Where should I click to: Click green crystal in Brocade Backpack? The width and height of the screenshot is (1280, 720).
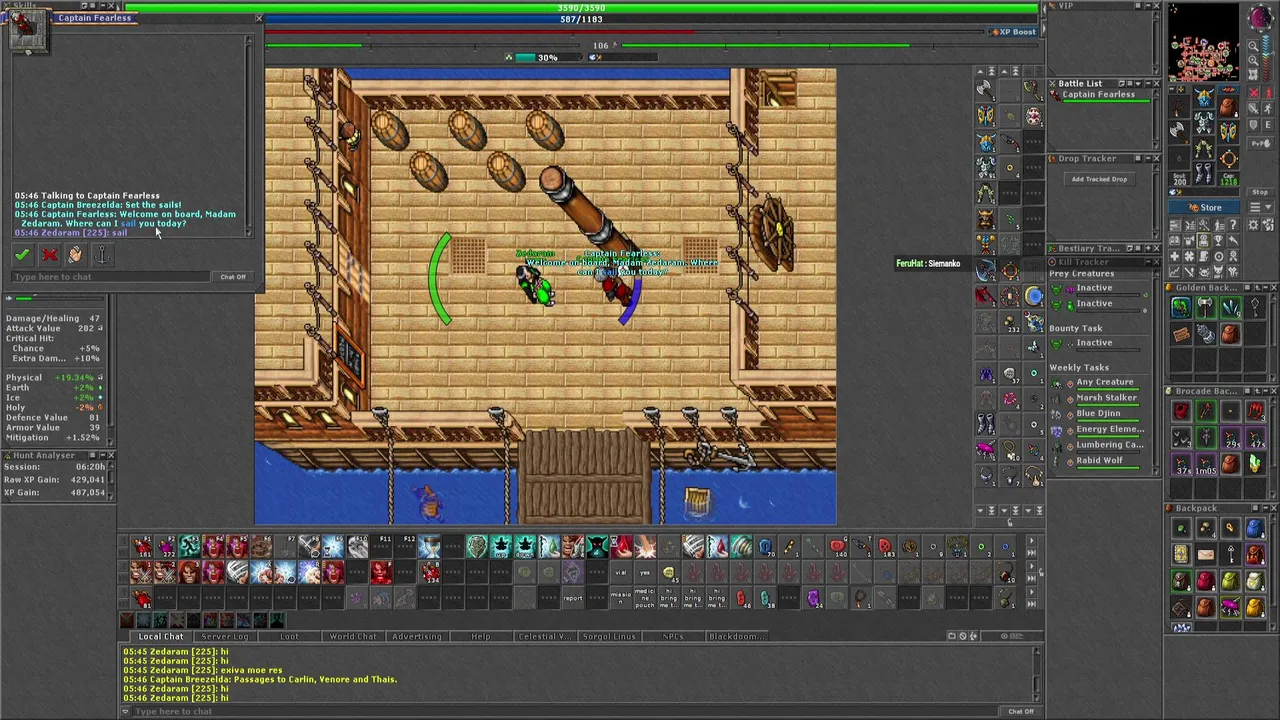pyautogui.click(x=1254, y=463)
